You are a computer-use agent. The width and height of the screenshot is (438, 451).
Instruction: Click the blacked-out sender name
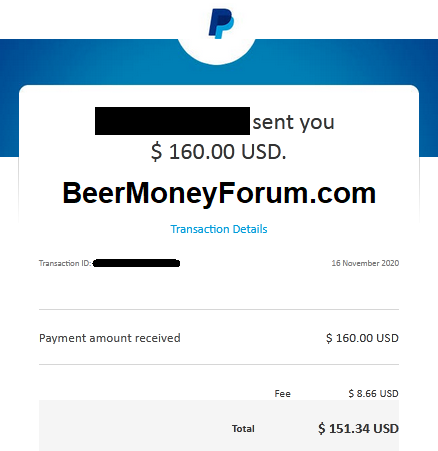[x=172, y=121]
